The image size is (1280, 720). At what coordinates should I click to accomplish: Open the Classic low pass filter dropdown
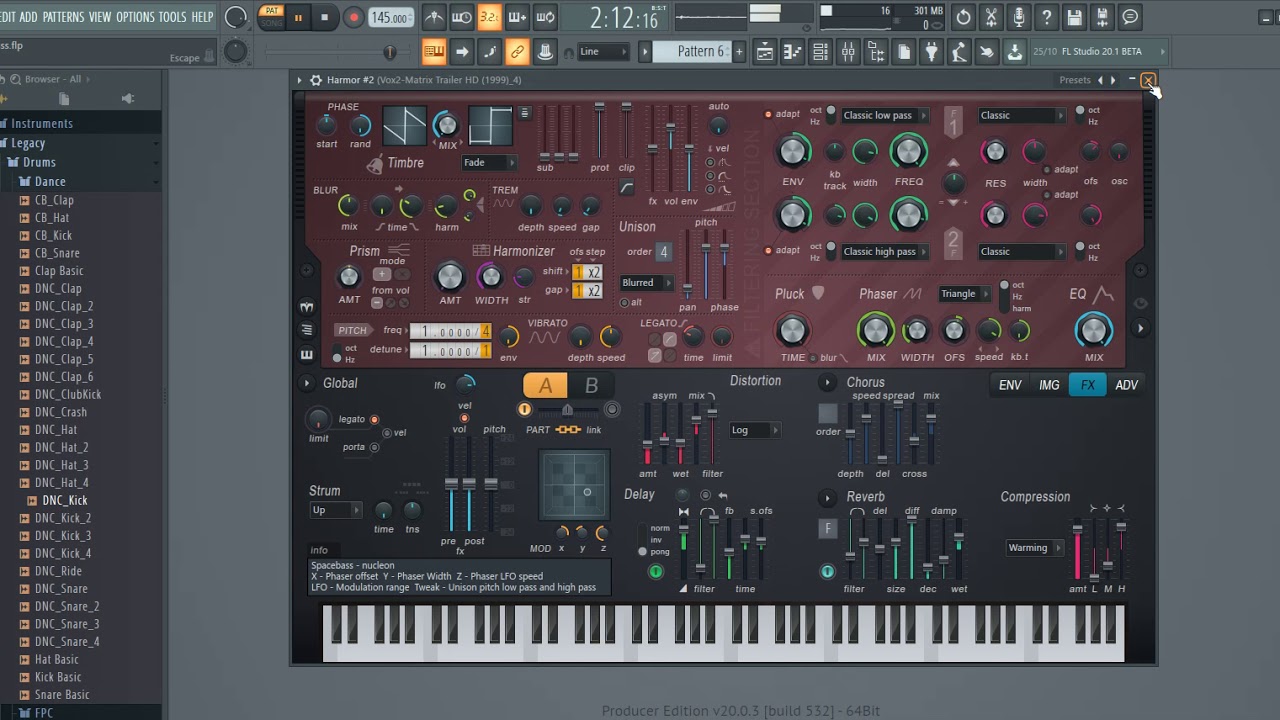885,115
